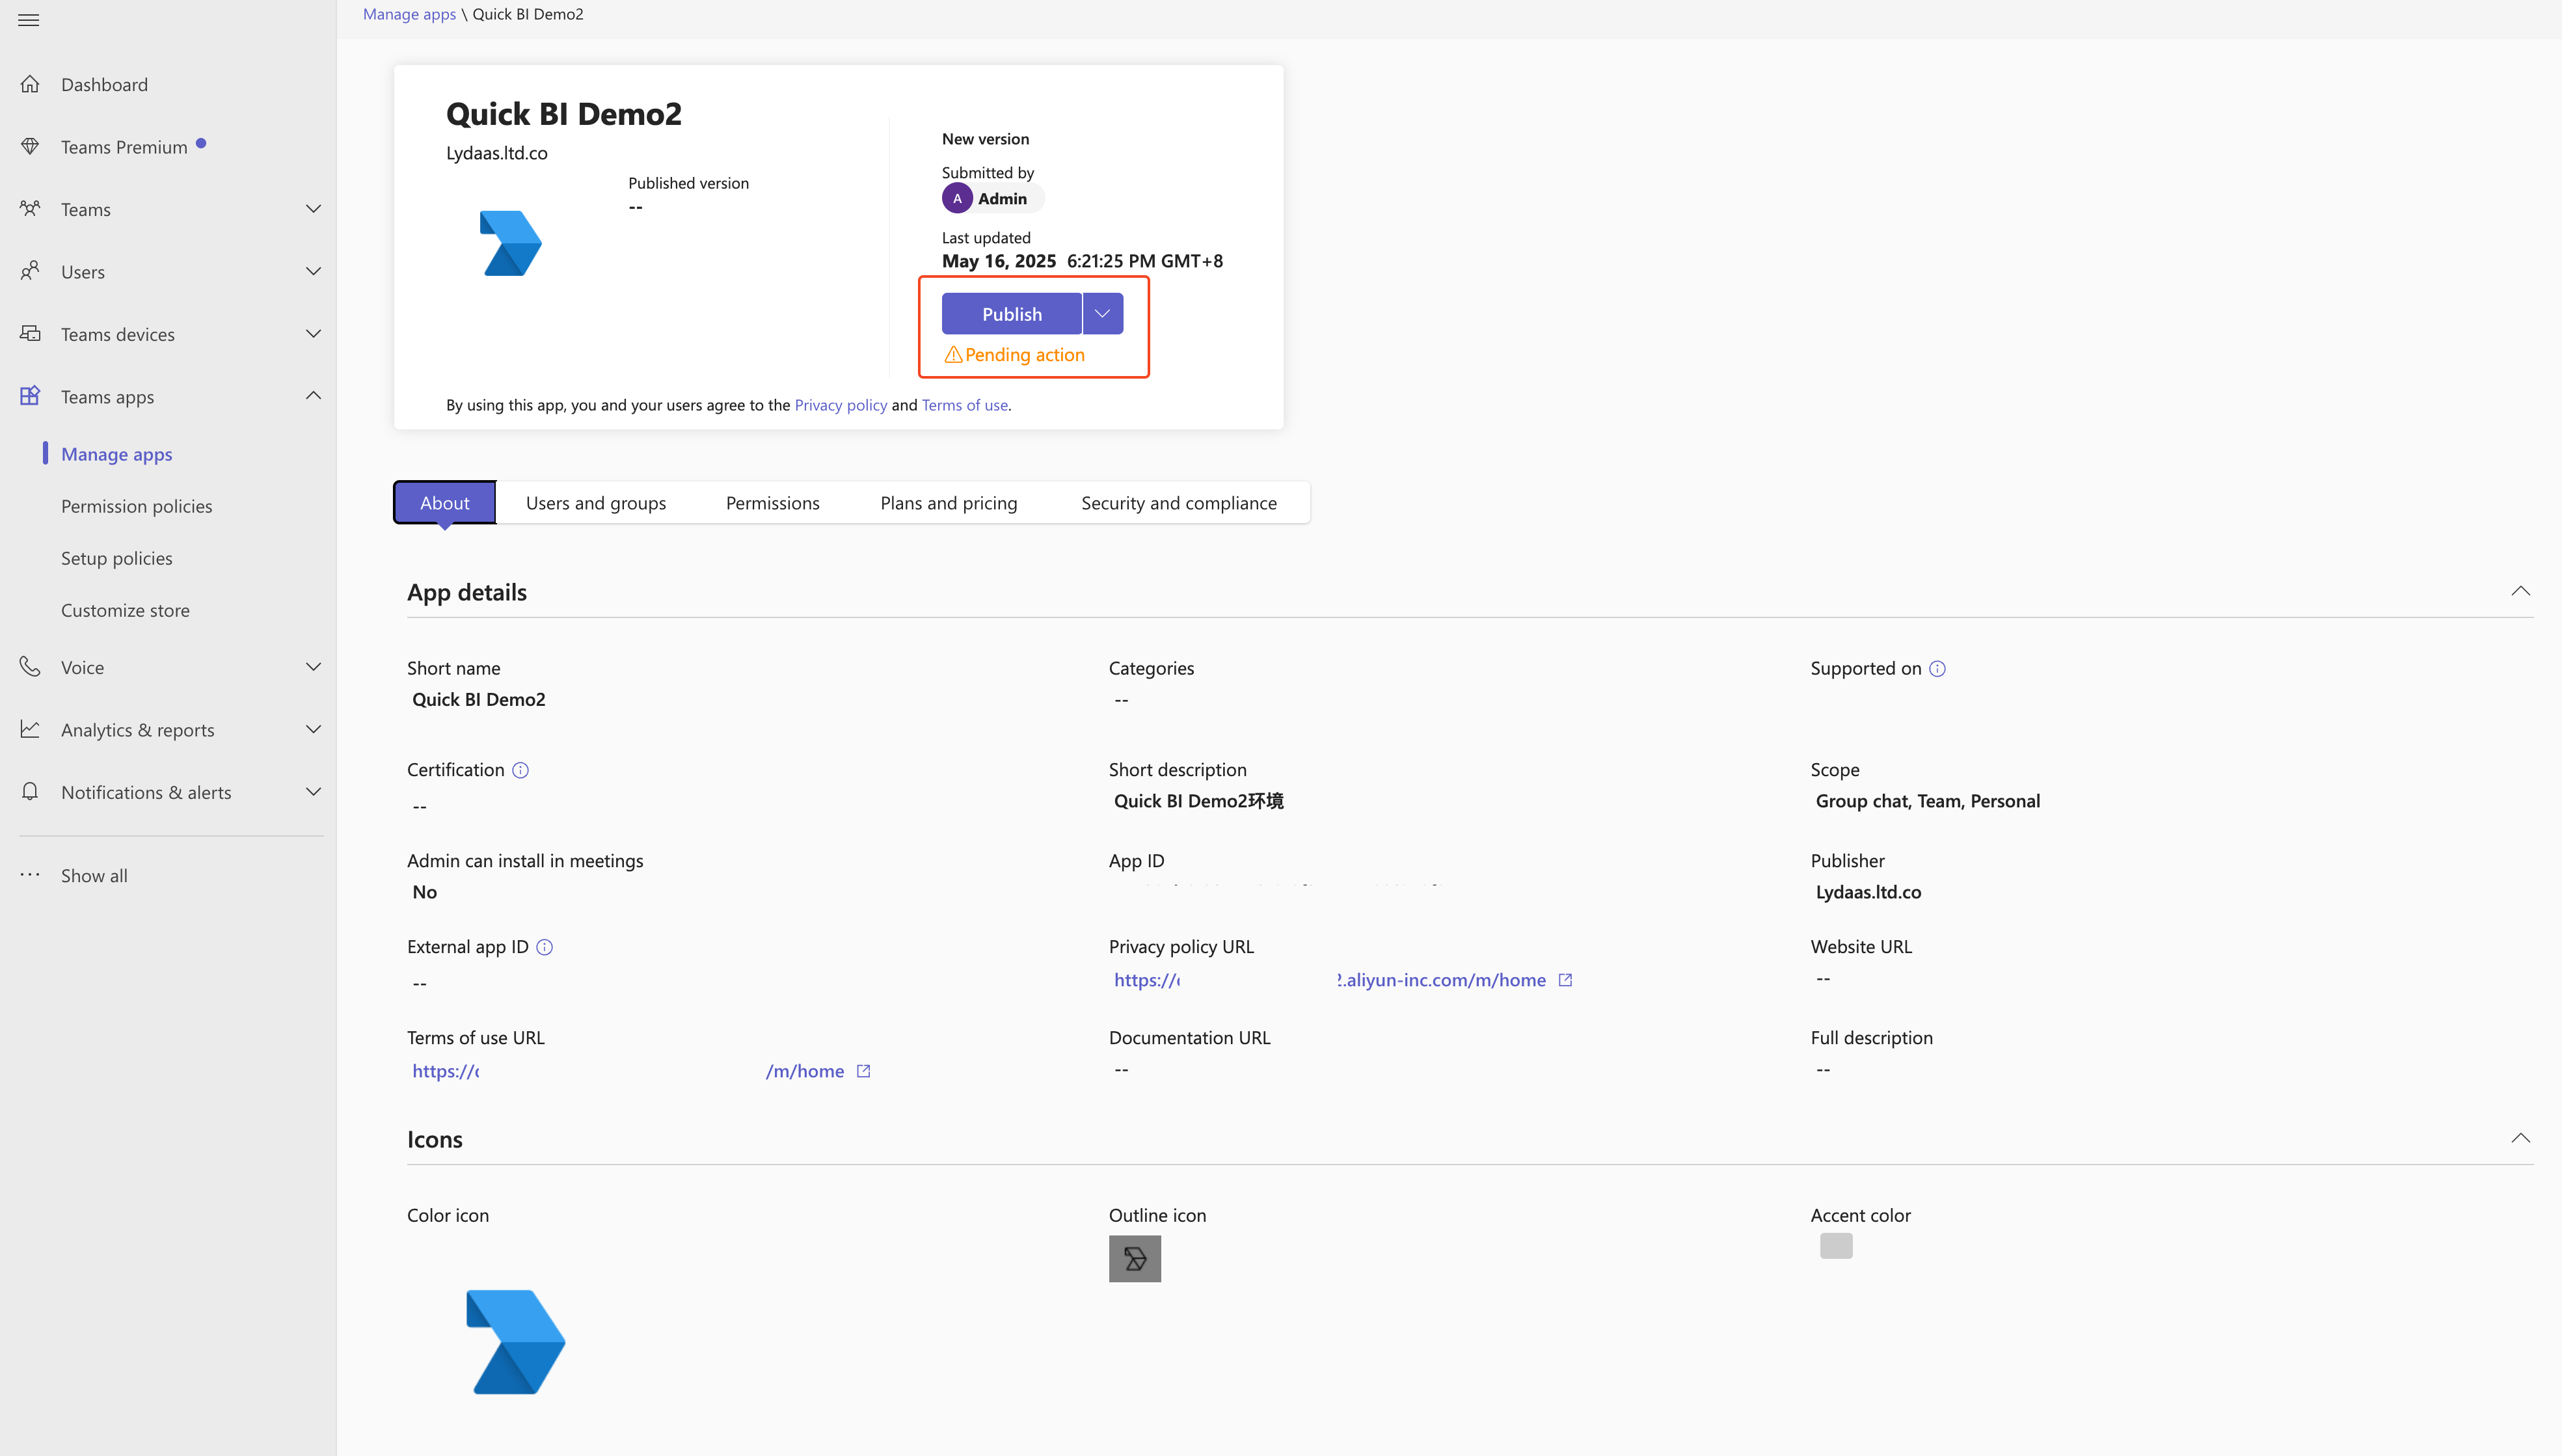
Task: Click the May 16, 2025 last updated date
Action: coord(999,261)
